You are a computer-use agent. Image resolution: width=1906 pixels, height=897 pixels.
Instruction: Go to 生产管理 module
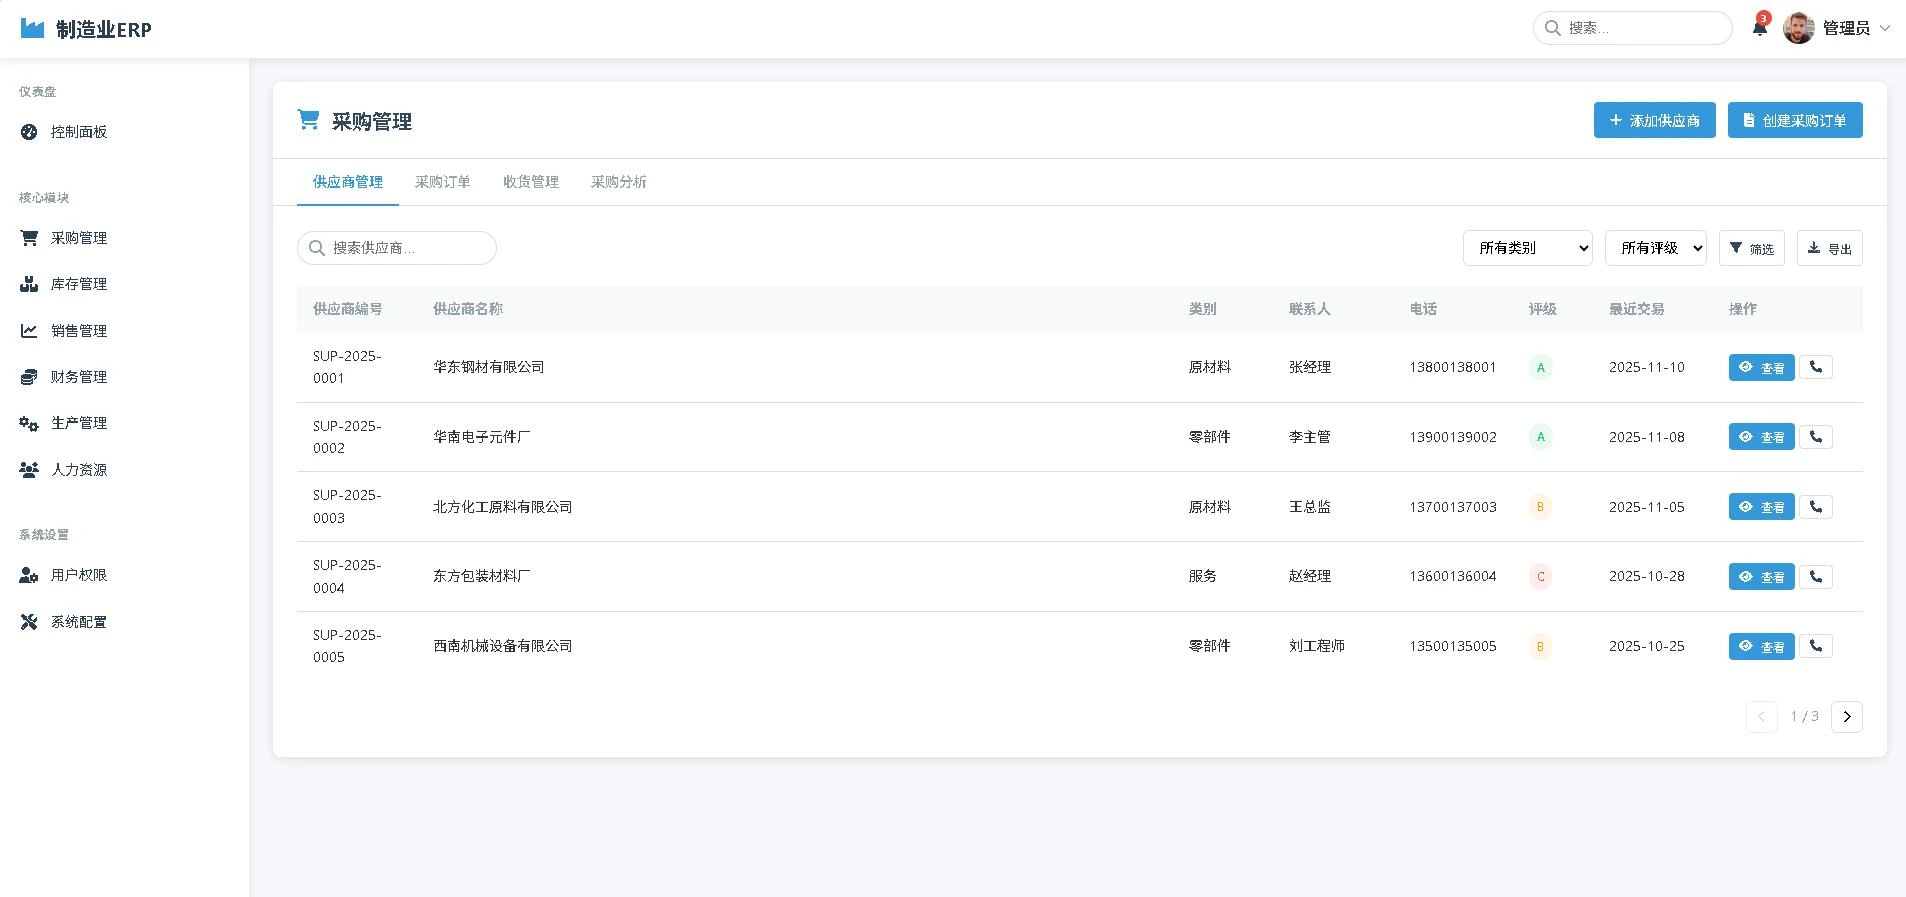(x=78, y=423)
